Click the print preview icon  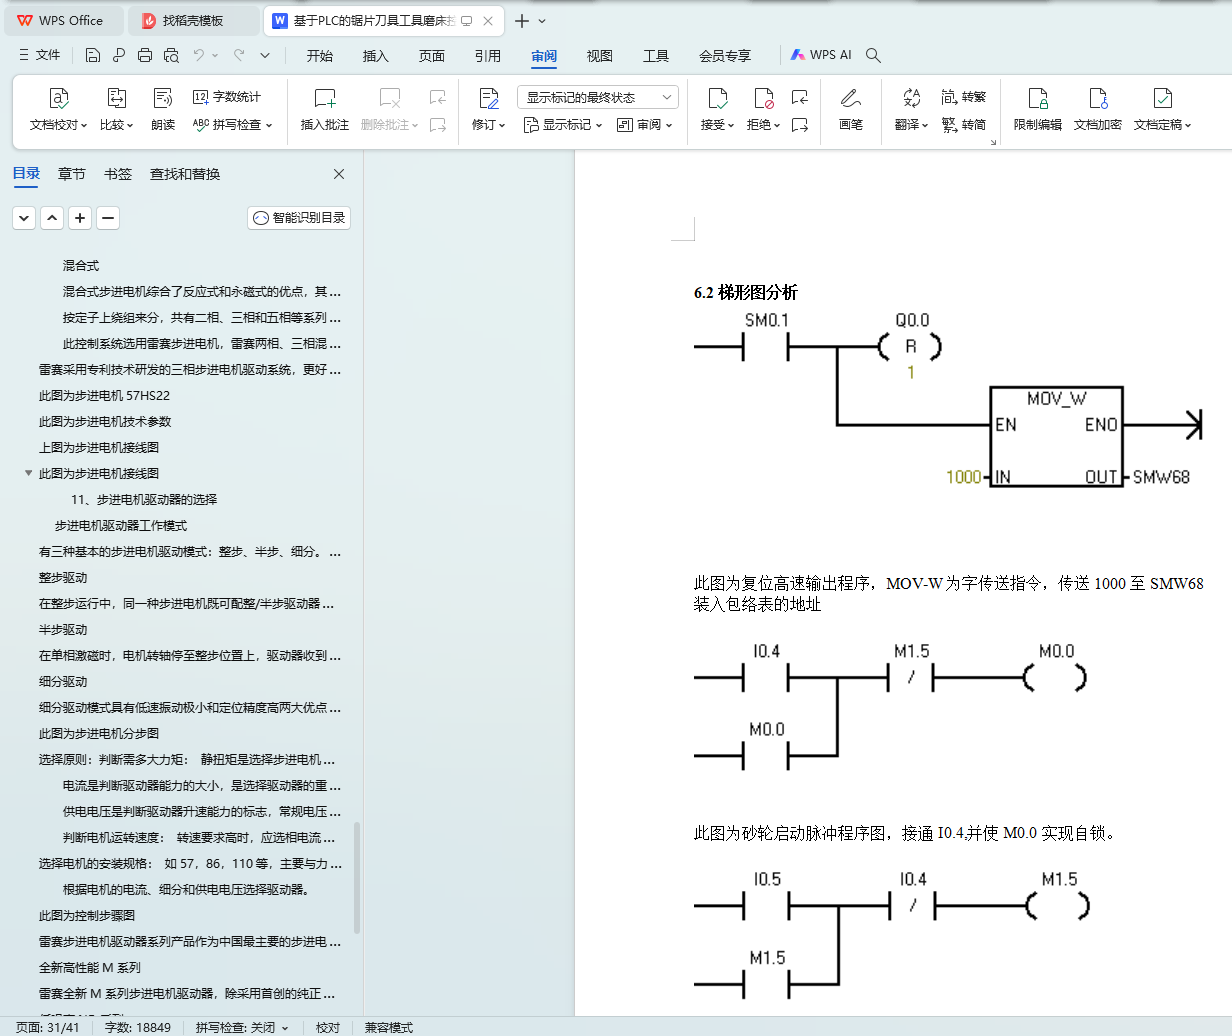[x=171, y=55]
